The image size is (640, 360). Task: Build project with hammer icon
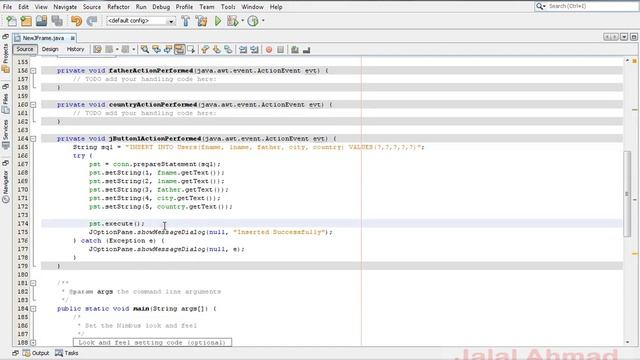tap(186, 21)
